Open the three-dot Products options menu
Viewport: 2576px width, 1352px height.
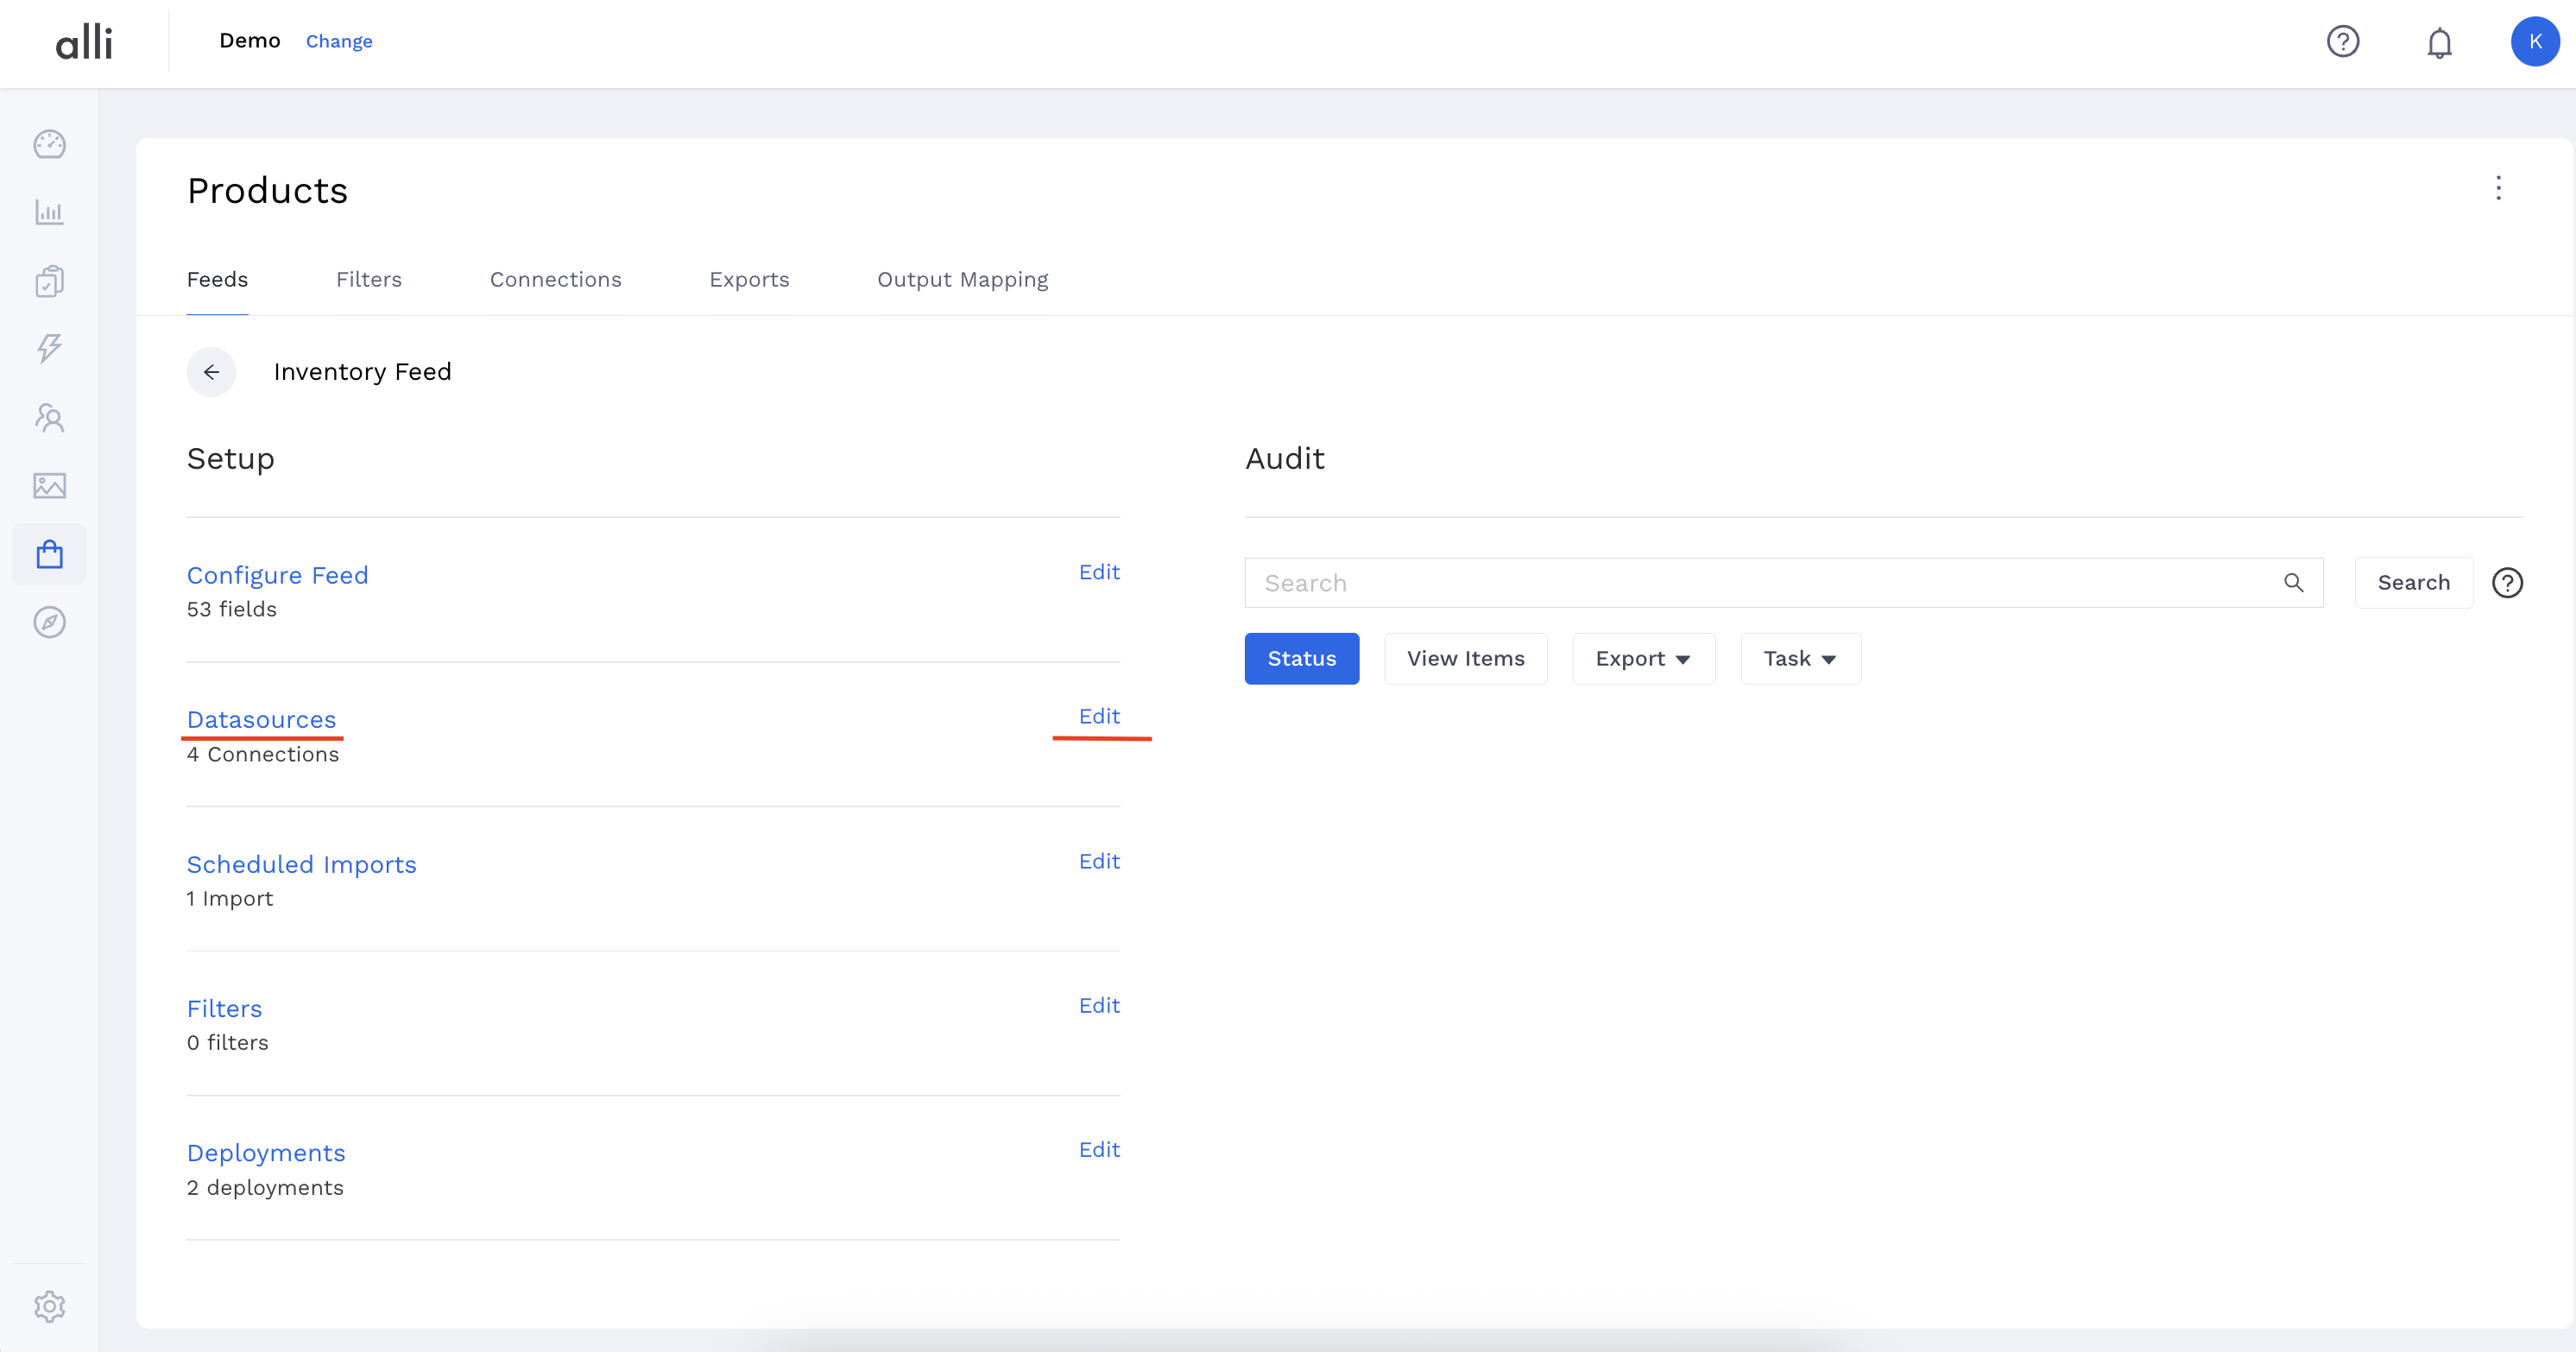(2498, 188)
